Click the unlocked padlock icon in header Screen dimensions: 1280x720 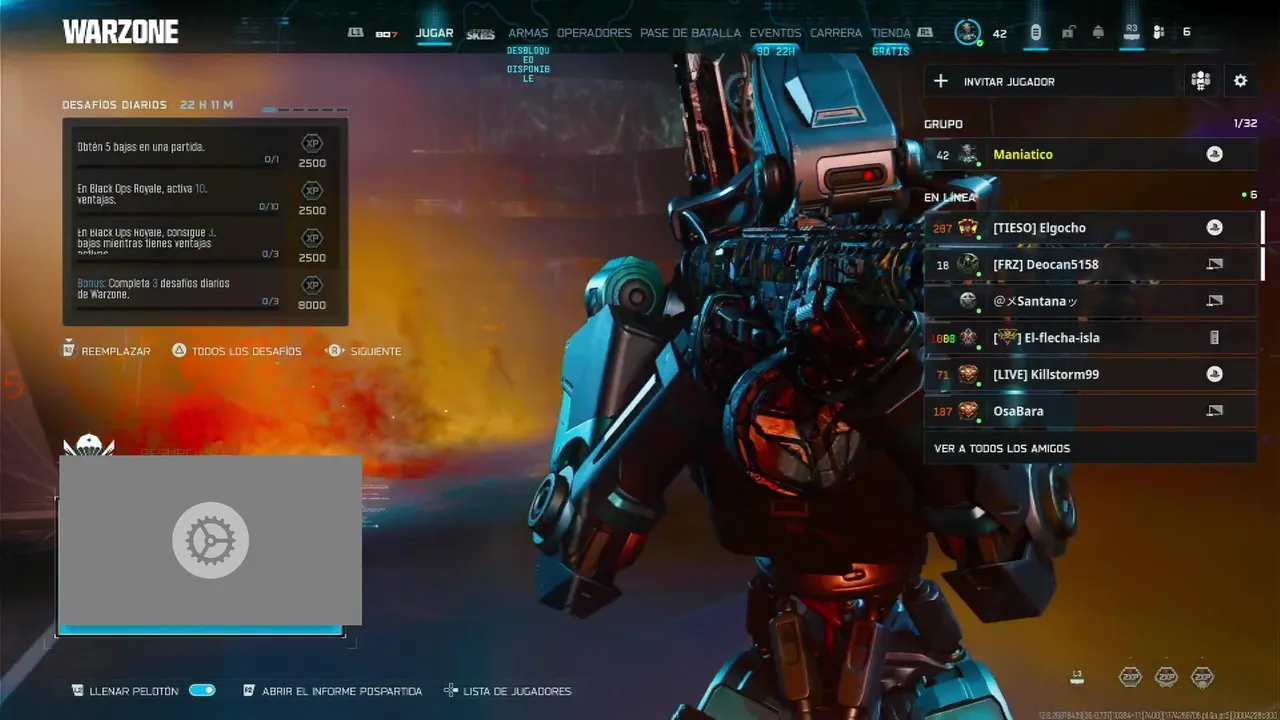(1067, 32)
